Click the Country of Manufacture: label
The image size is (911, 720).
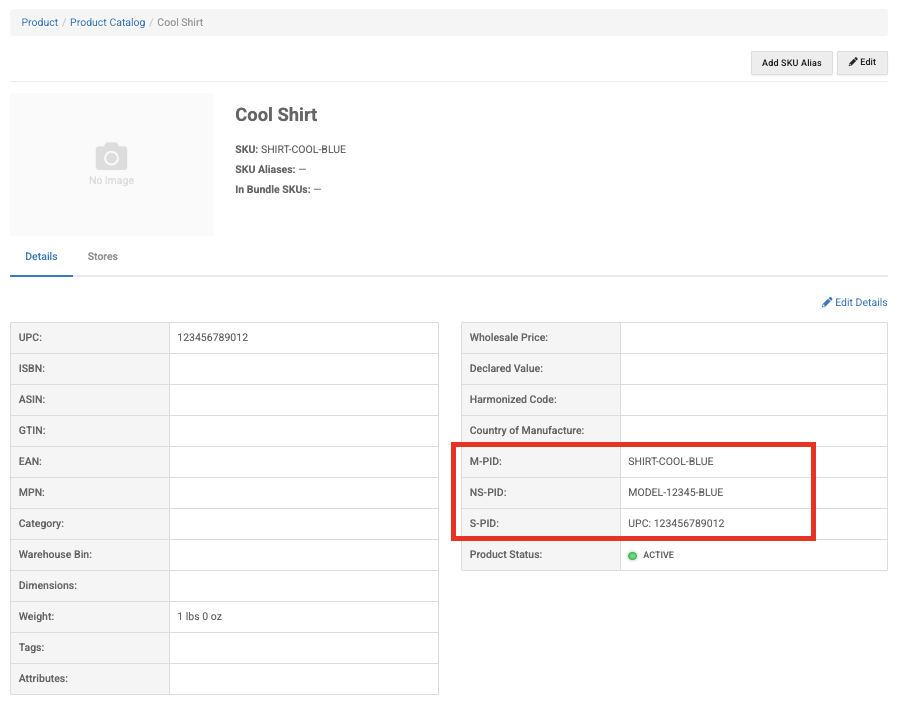point(527,431)
